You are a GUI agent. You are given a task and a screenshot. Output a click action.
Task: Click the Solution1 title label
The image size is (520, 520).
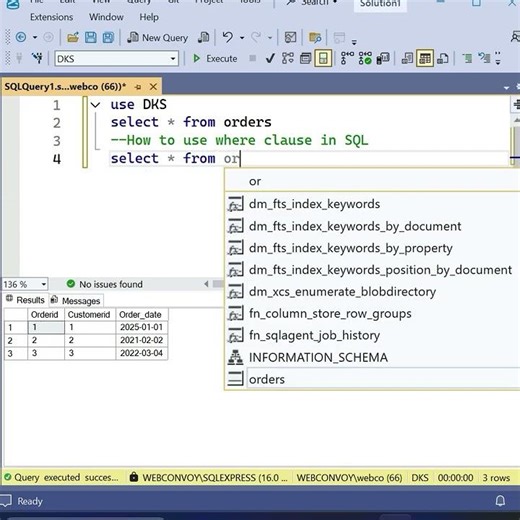[x=380, y=4]
